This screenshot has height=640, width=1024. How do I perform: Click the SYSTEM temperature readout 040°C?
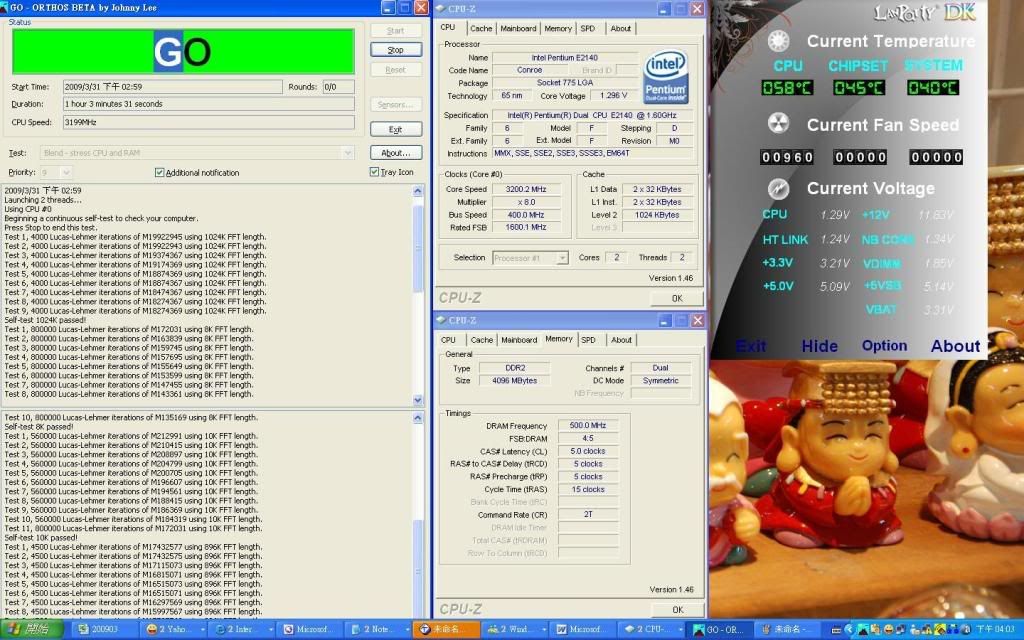[933, 88]
